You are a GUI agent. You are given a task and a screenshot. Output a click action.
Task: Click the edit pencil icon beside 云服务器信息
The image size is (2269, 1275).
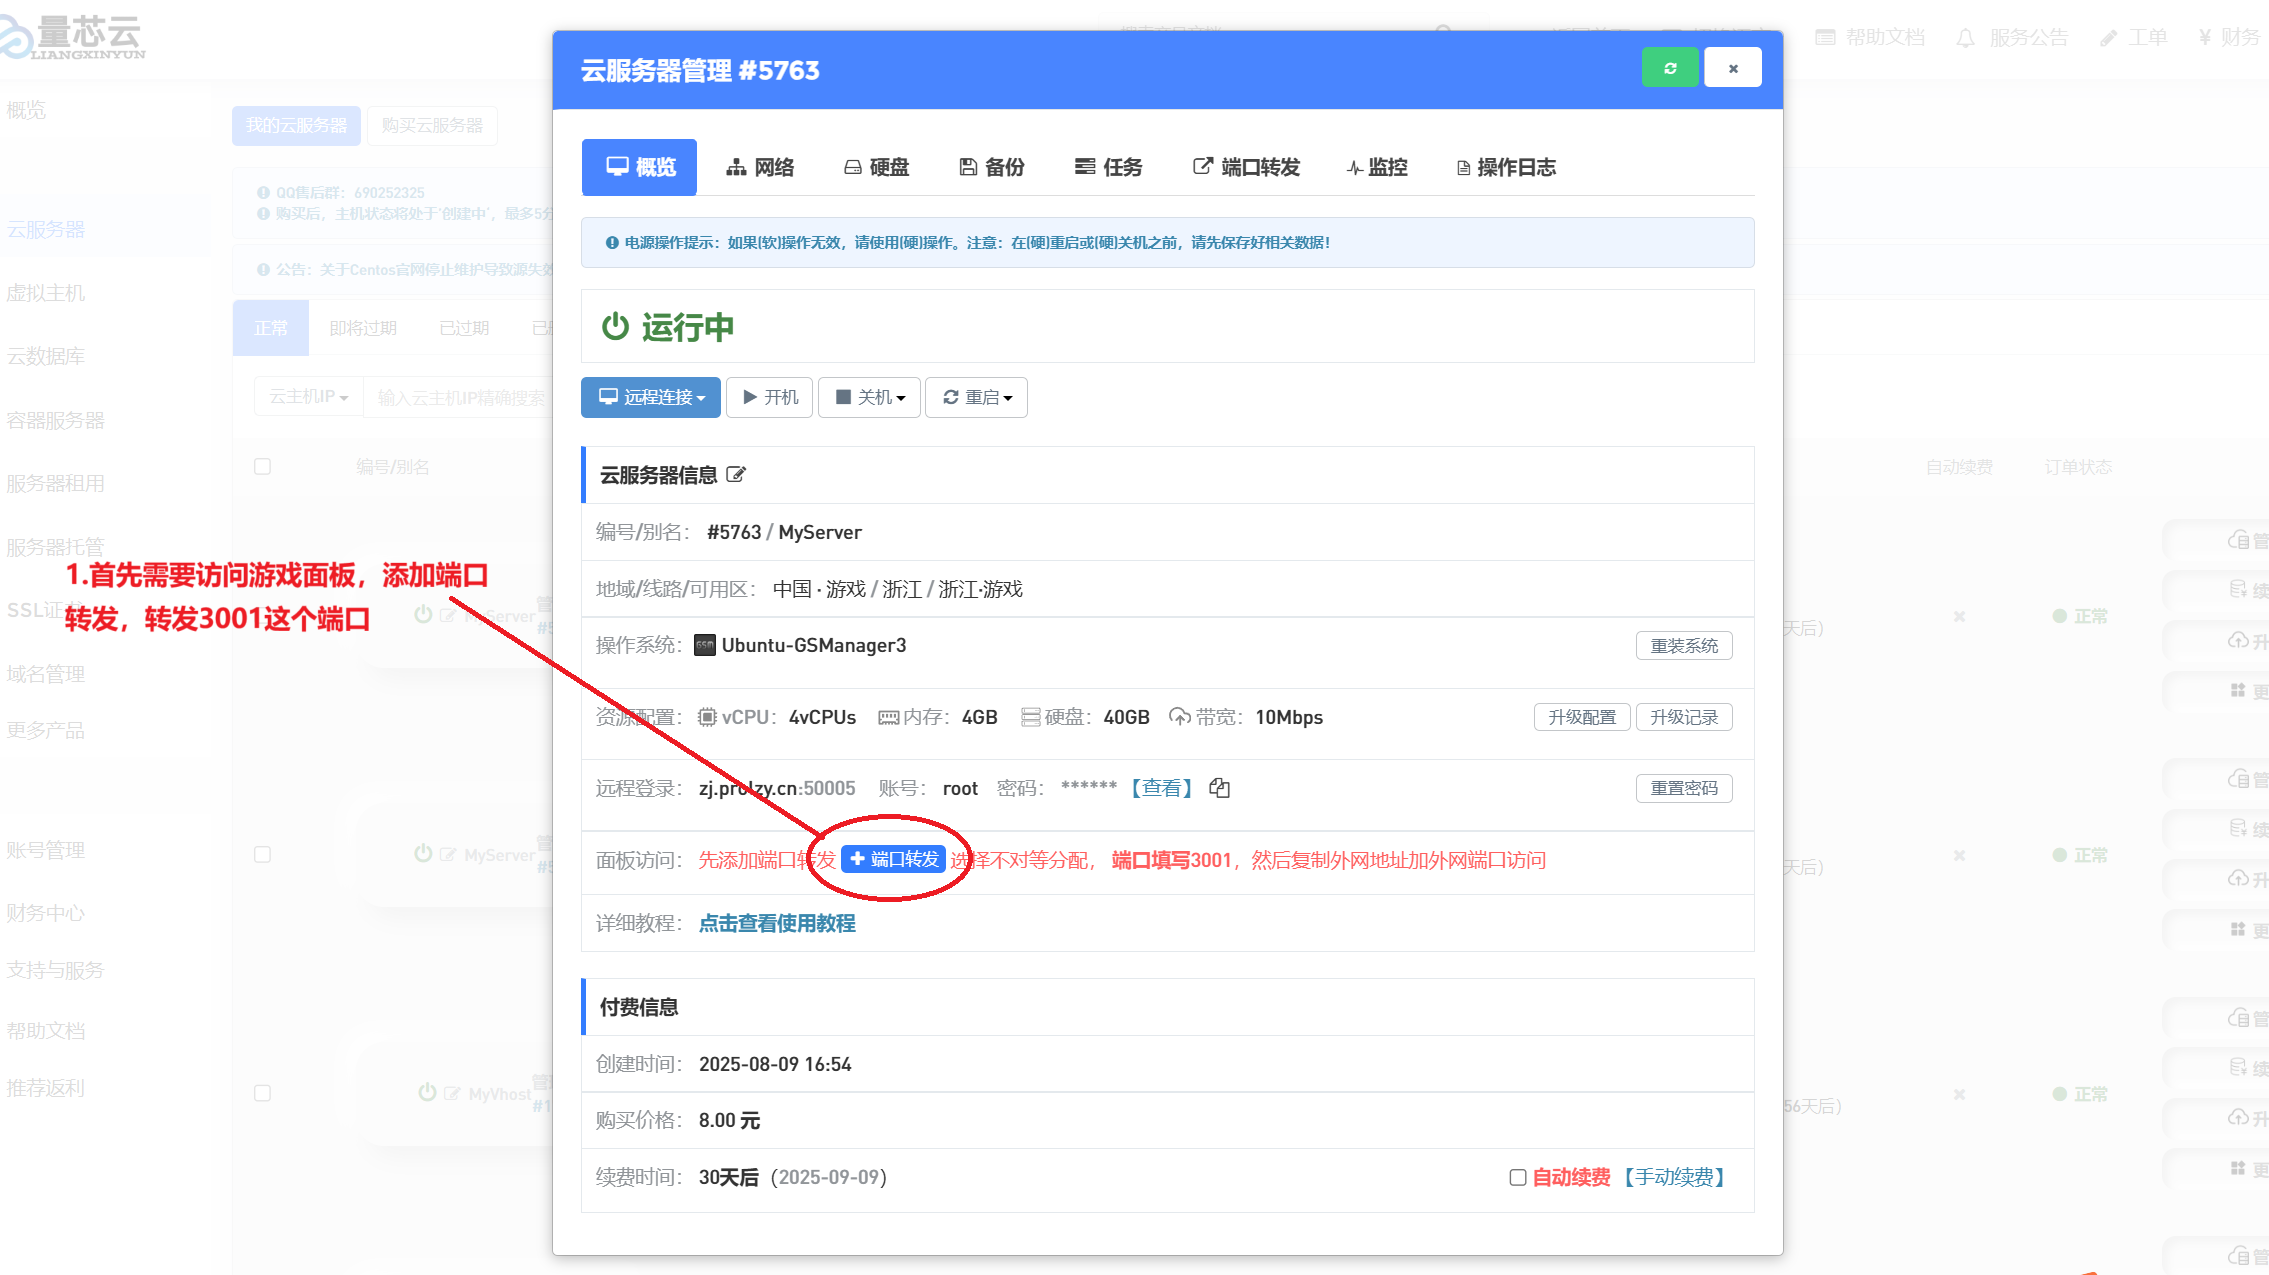(x=736, y=475)
